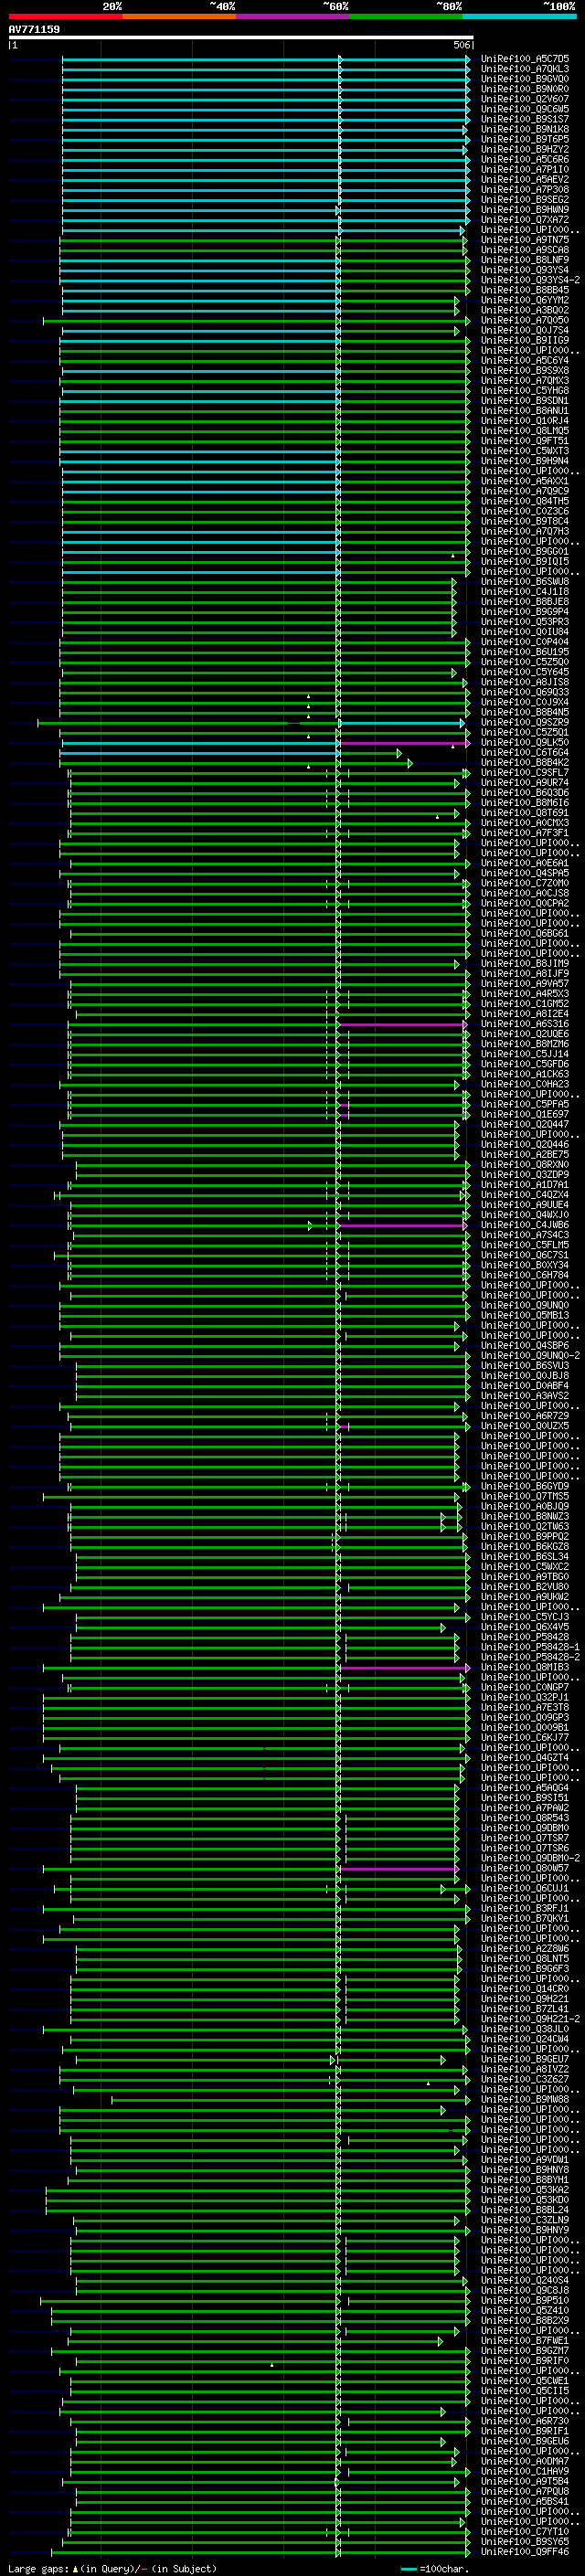Image resolution: width=585 pixels, height=2576 pixels.
Task: Click the UniRef100_B8LNF9 label
Action: [x=525, y=260]
